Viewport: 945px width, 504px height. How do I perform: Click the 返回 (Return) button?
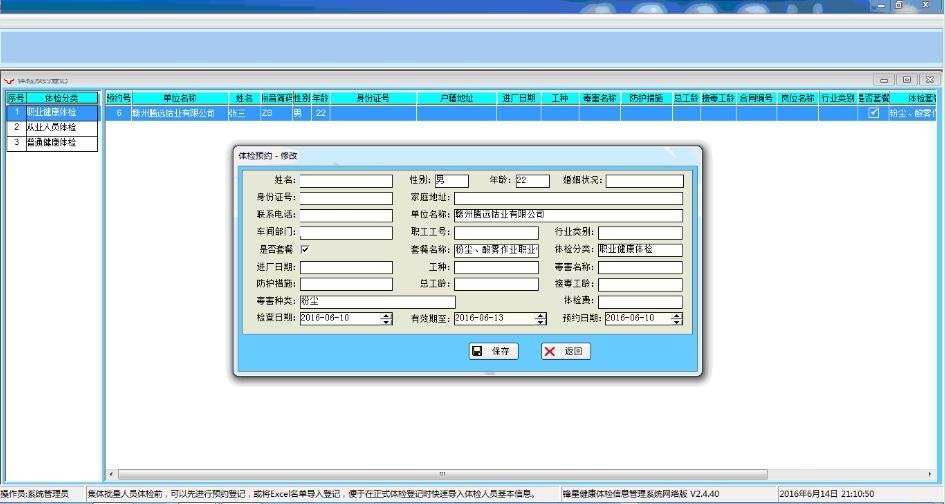tap(566, 351)
